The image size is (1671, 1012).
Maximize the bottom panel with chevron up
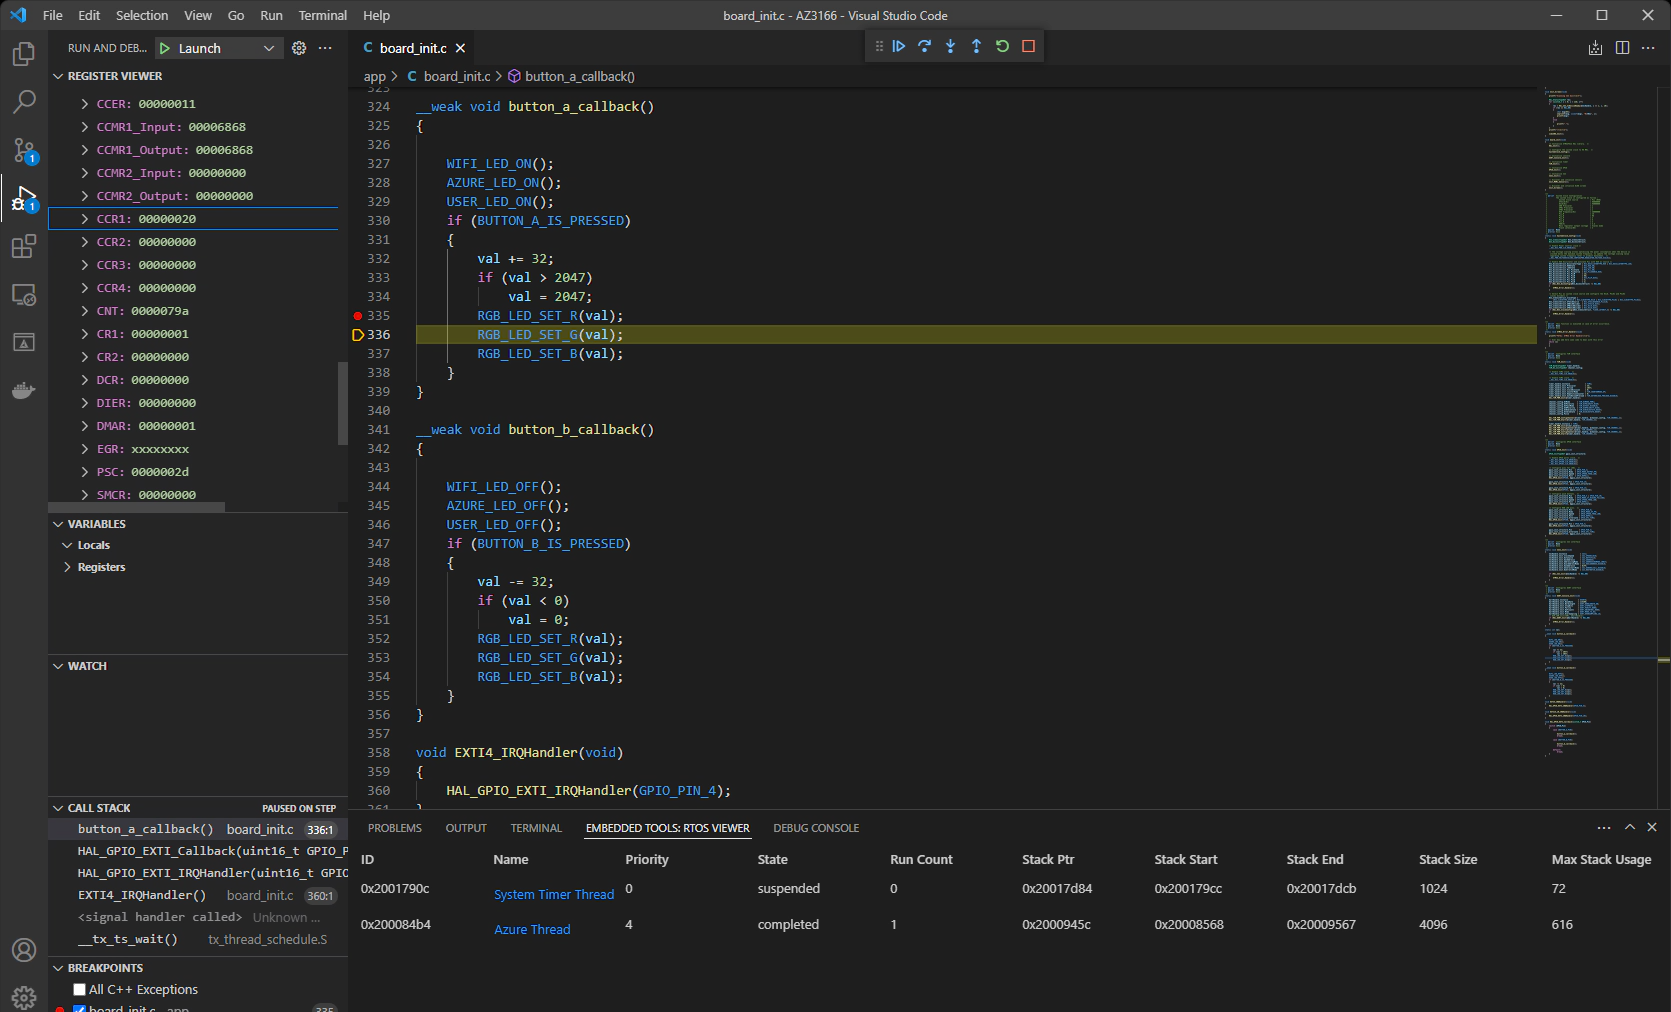click(x=1630, y=827)
